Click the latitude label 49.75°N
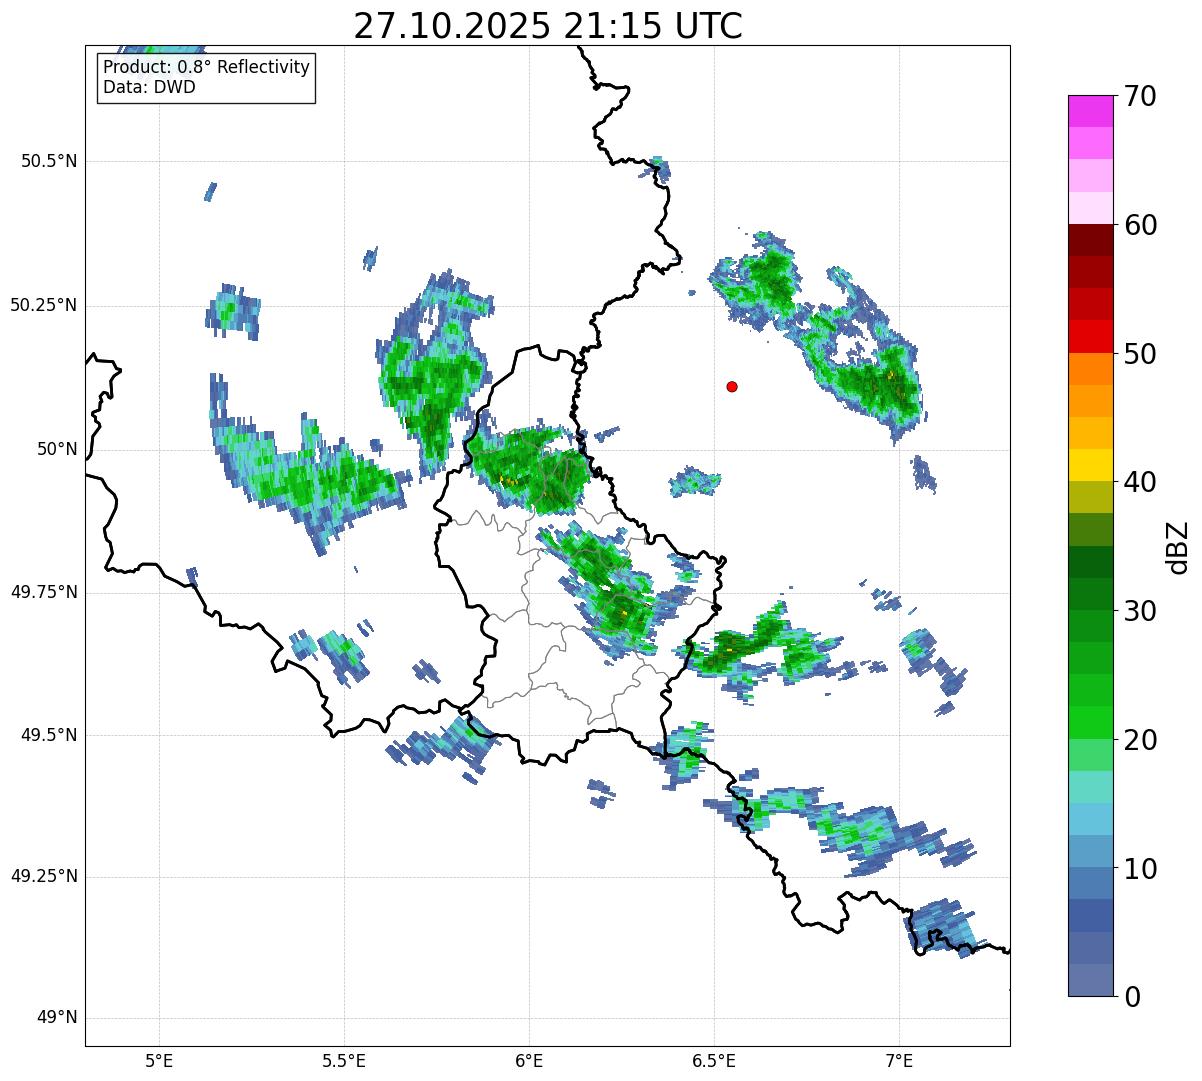Image resolution: width=1202 pixels, height=1081 pixels. (43, 592)
